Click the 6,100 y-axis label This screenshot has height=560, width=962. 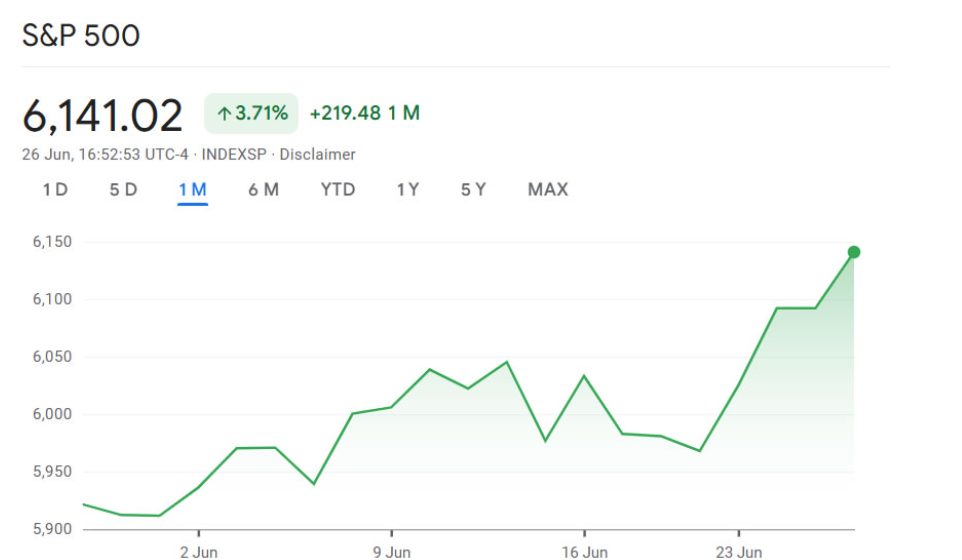(52, 299)
